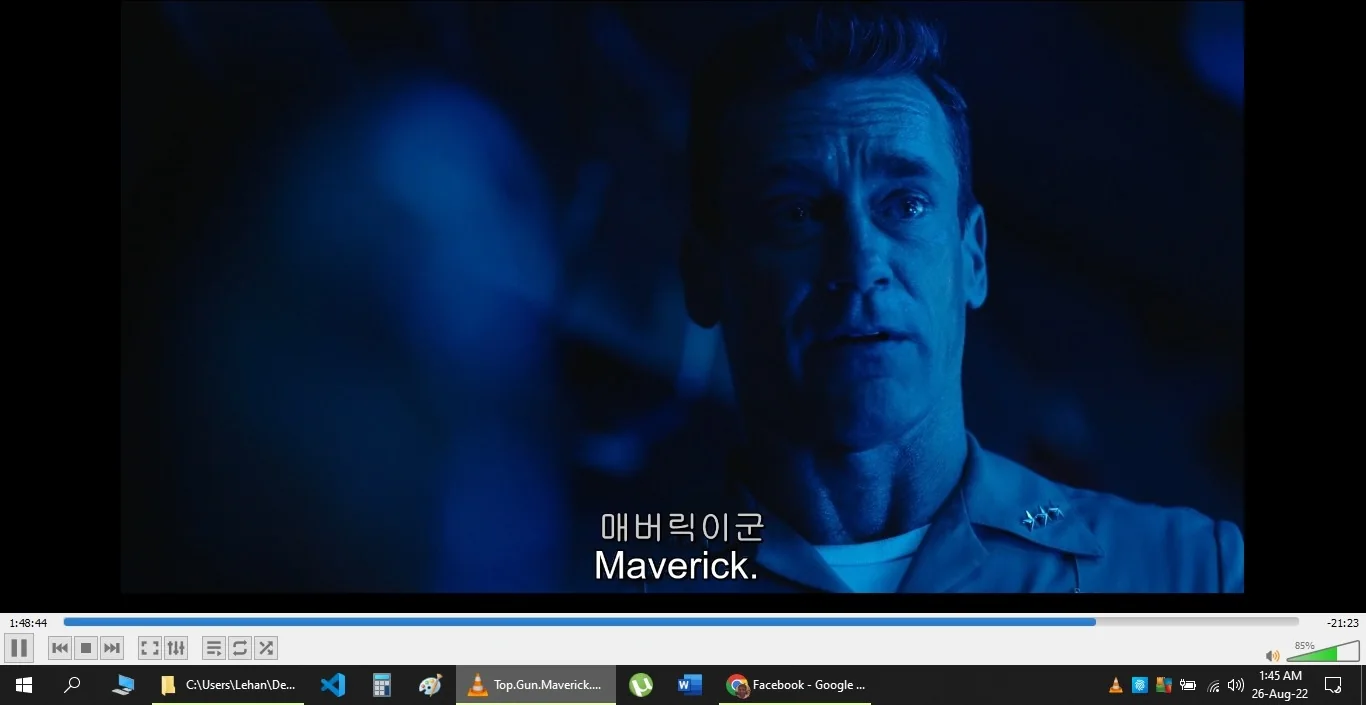Switch to Facebook - Google Chrome window
The width and height of the screenshot is (1366, 705).
tap(795, 685)
